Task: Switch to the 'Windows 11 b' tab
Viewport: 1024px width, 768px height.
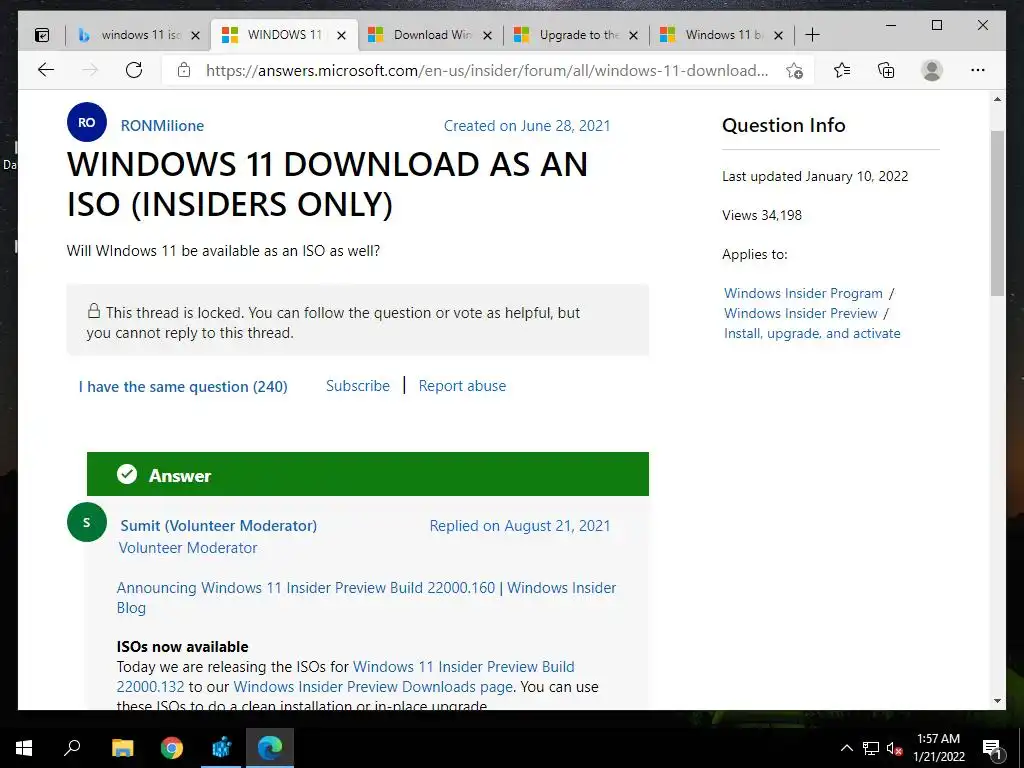Action: (722, 35)
